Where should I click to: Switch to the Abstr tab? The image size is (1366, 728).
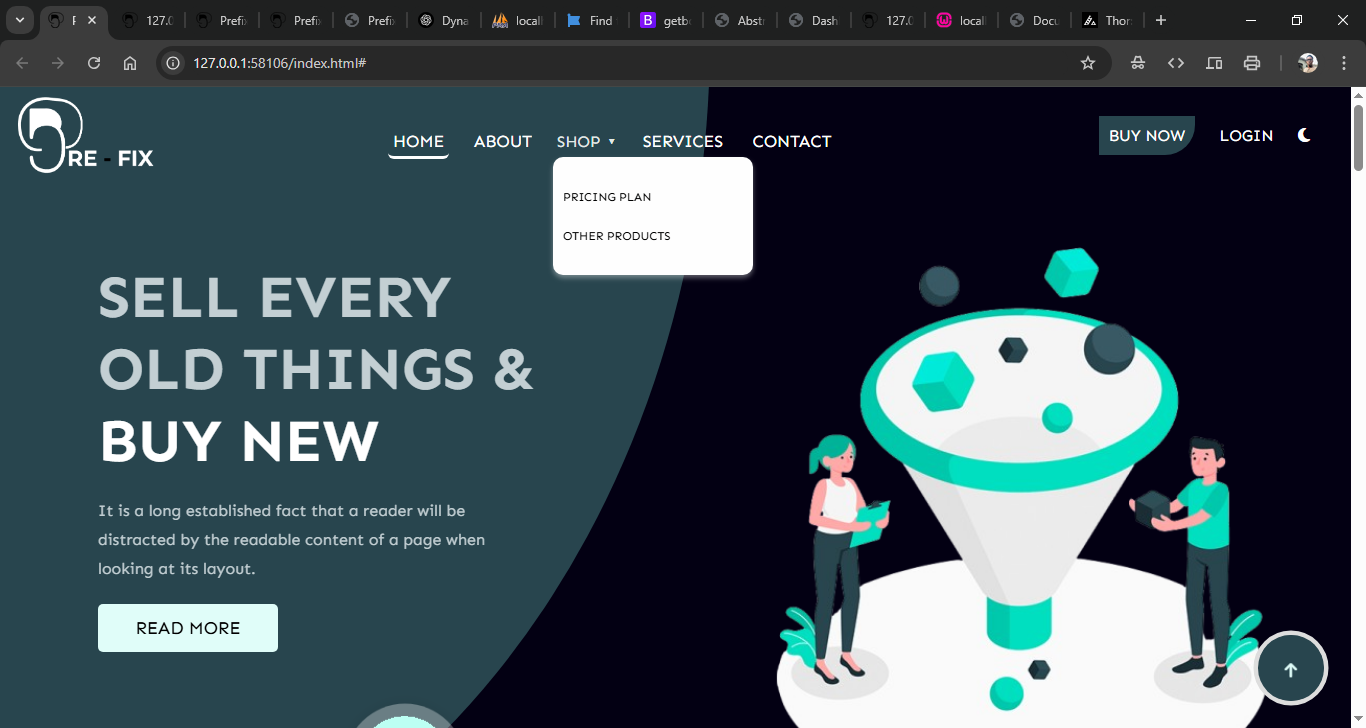740,20
